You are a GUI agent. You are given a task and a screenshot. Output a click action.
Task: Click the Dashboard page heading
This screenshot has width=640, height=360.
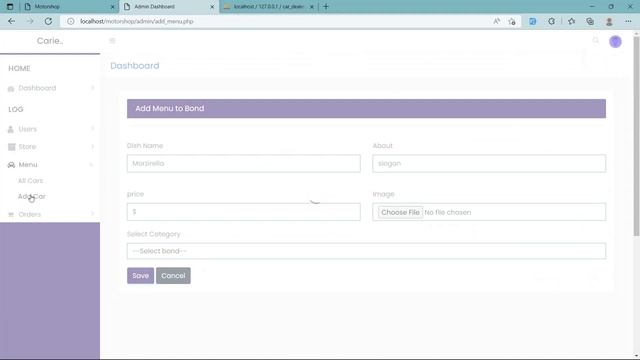pyautogui.click(x=135, y=66)
